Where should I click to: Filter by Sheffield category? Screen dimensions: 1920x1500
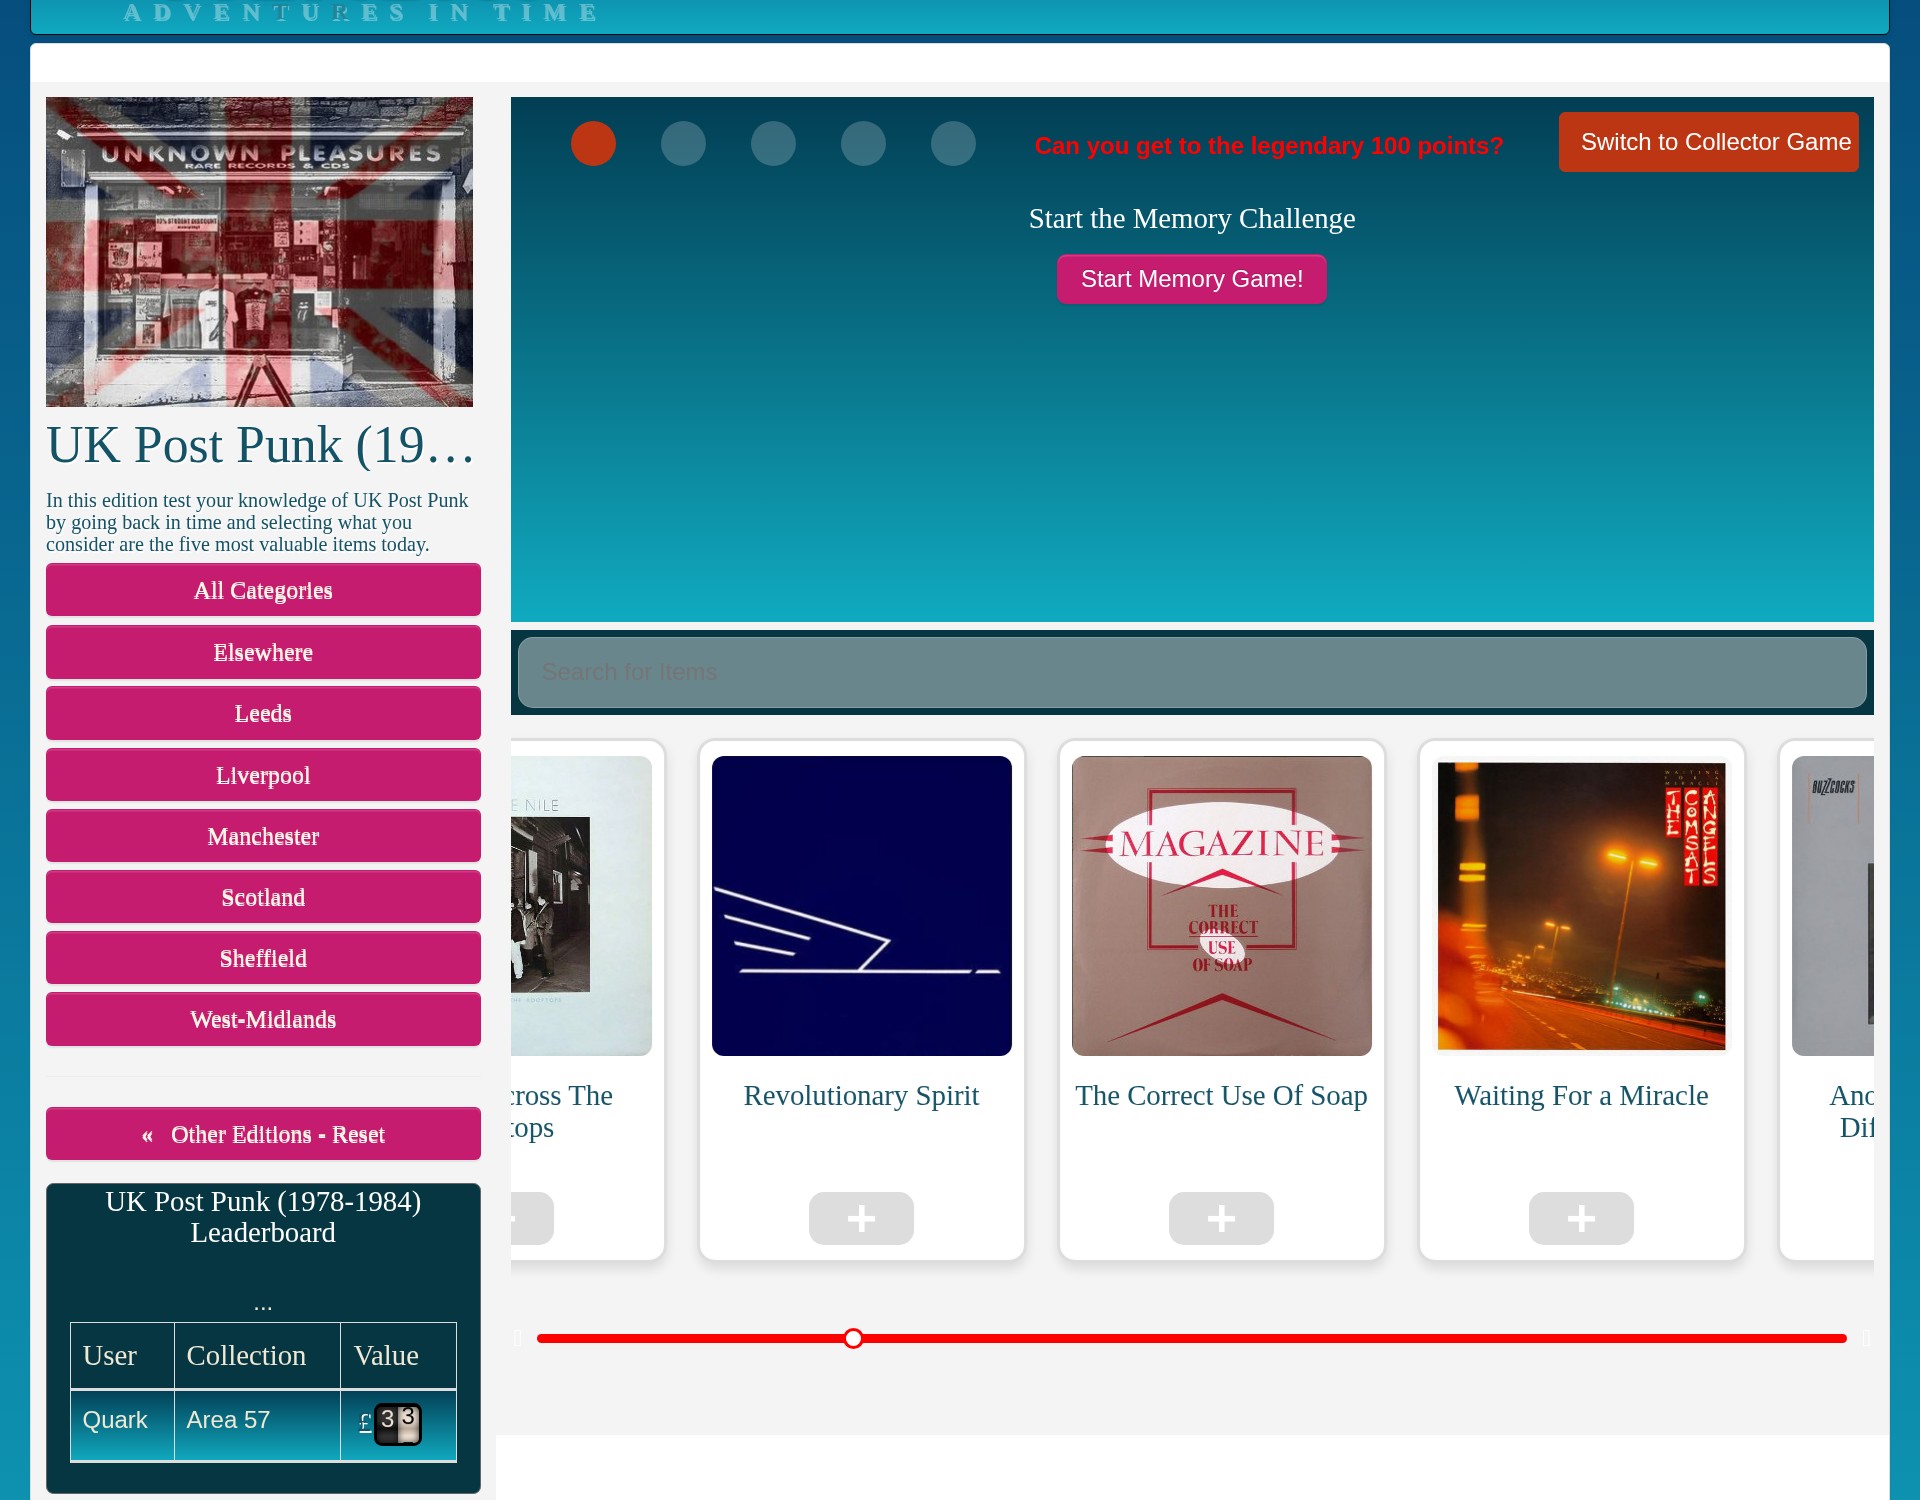[263, 958]
